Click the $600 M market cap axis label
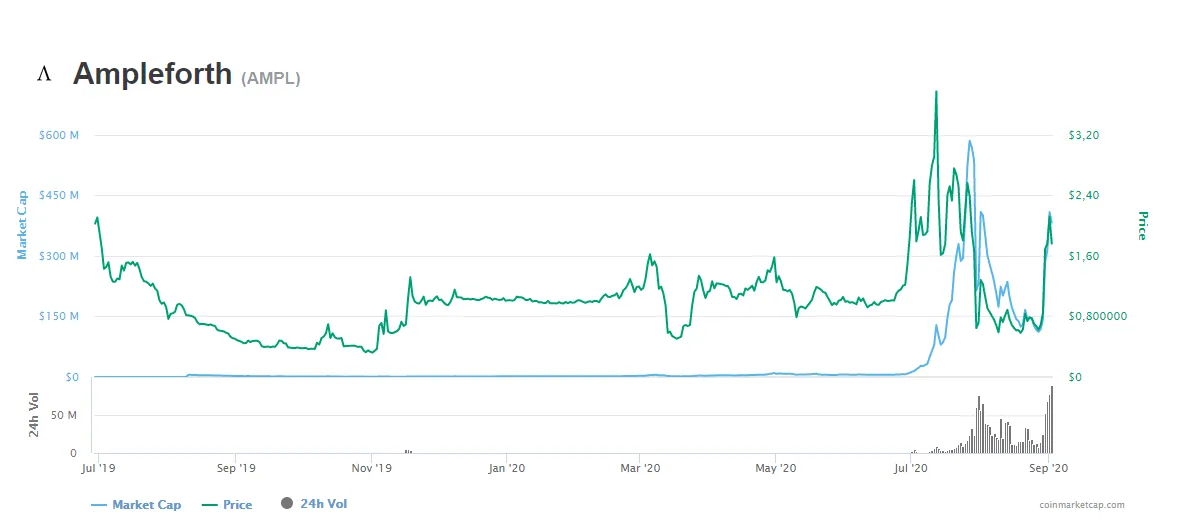 [x=59, y=136]
